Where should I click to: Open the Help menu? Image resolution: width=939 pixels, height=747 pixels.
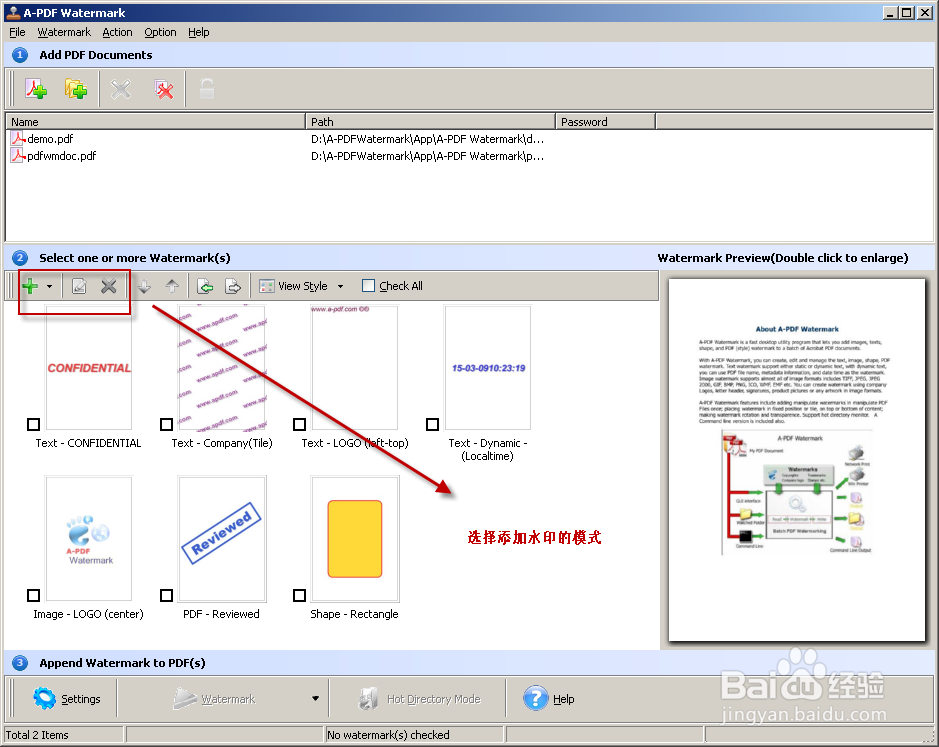click(x=199, y=32)
